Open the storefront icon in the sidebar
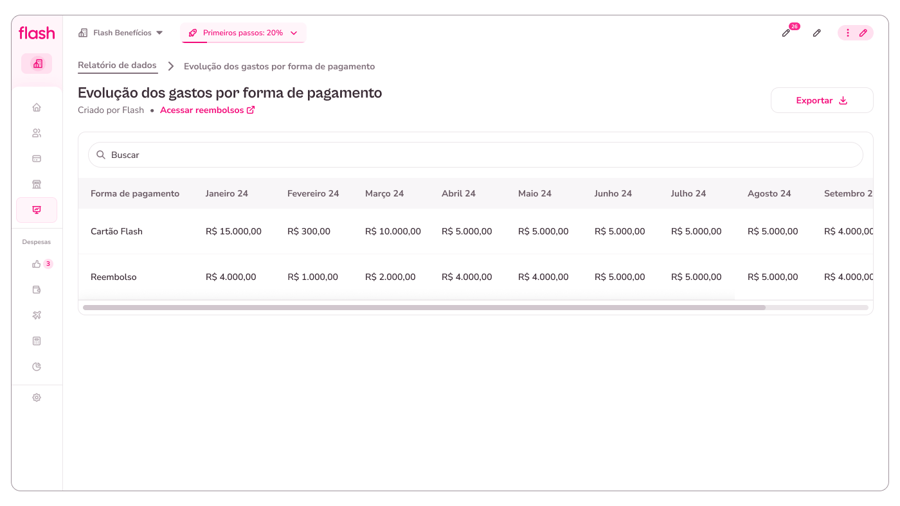 tap(37, 185)
